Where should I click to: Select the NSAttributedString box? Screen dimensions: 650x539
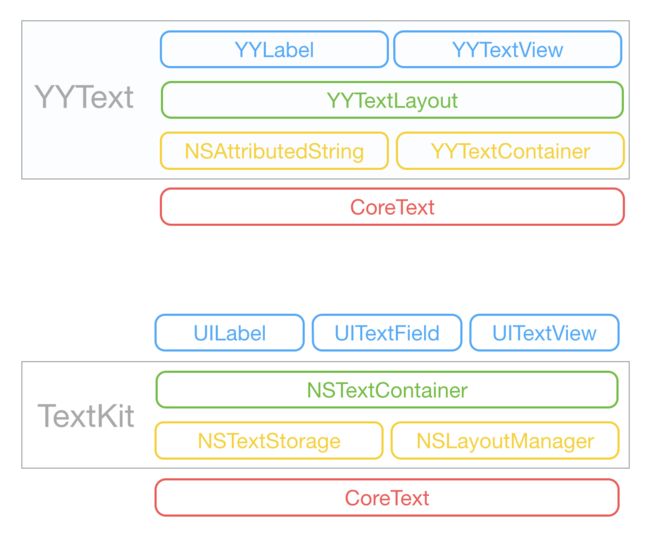274,151
